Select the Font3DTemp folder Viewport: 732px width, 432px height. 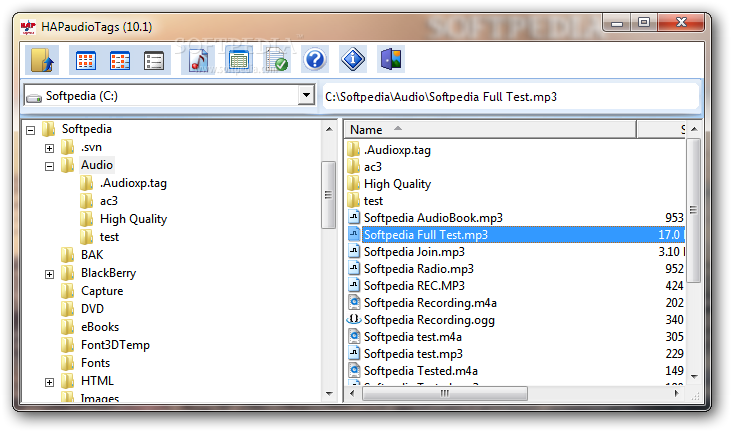115,345
